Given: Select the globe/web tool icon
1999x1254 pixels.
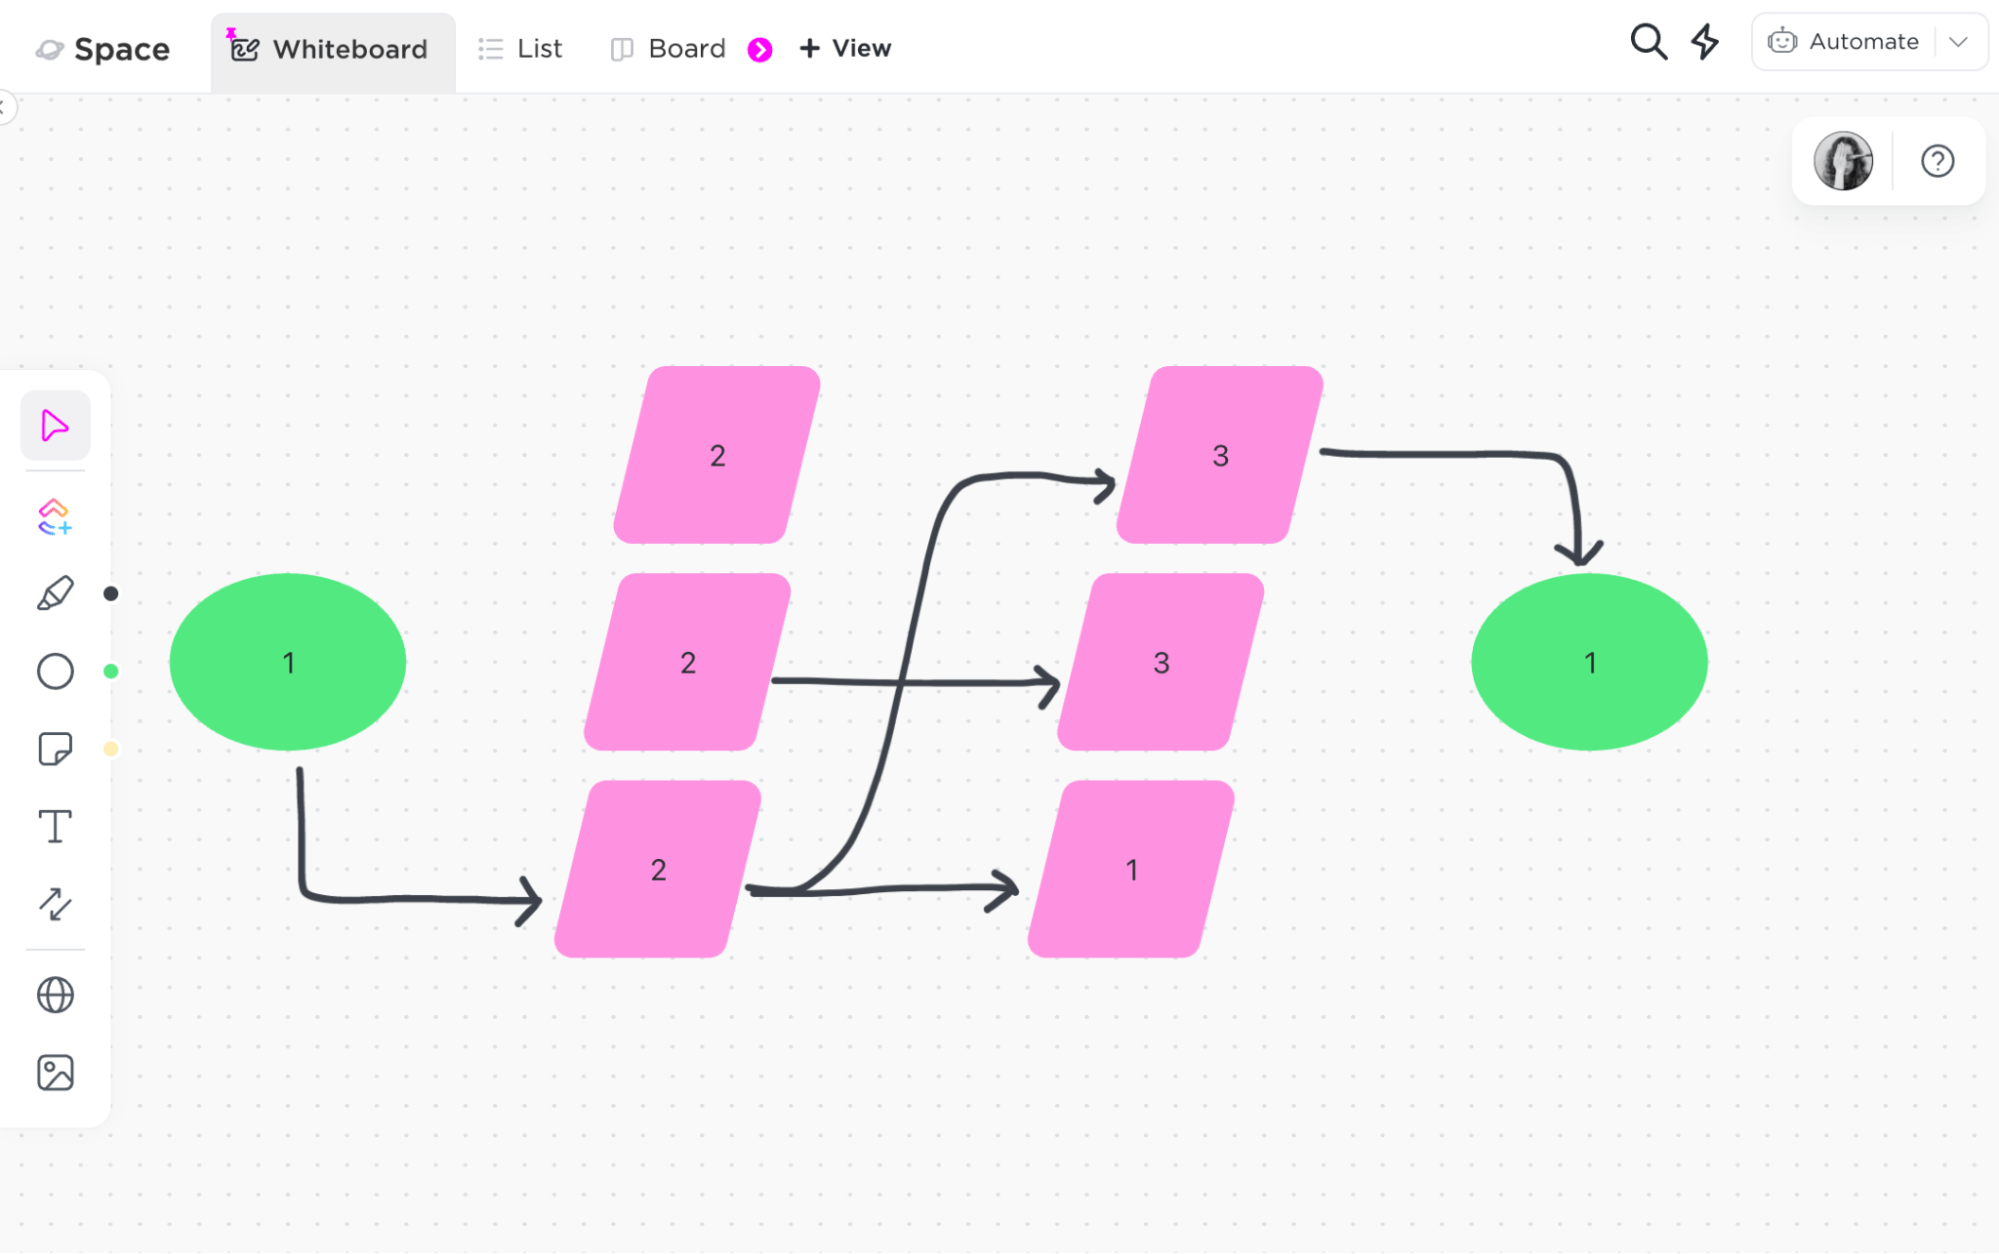Looking at the screenshot, I should click(x=56, y=995).
